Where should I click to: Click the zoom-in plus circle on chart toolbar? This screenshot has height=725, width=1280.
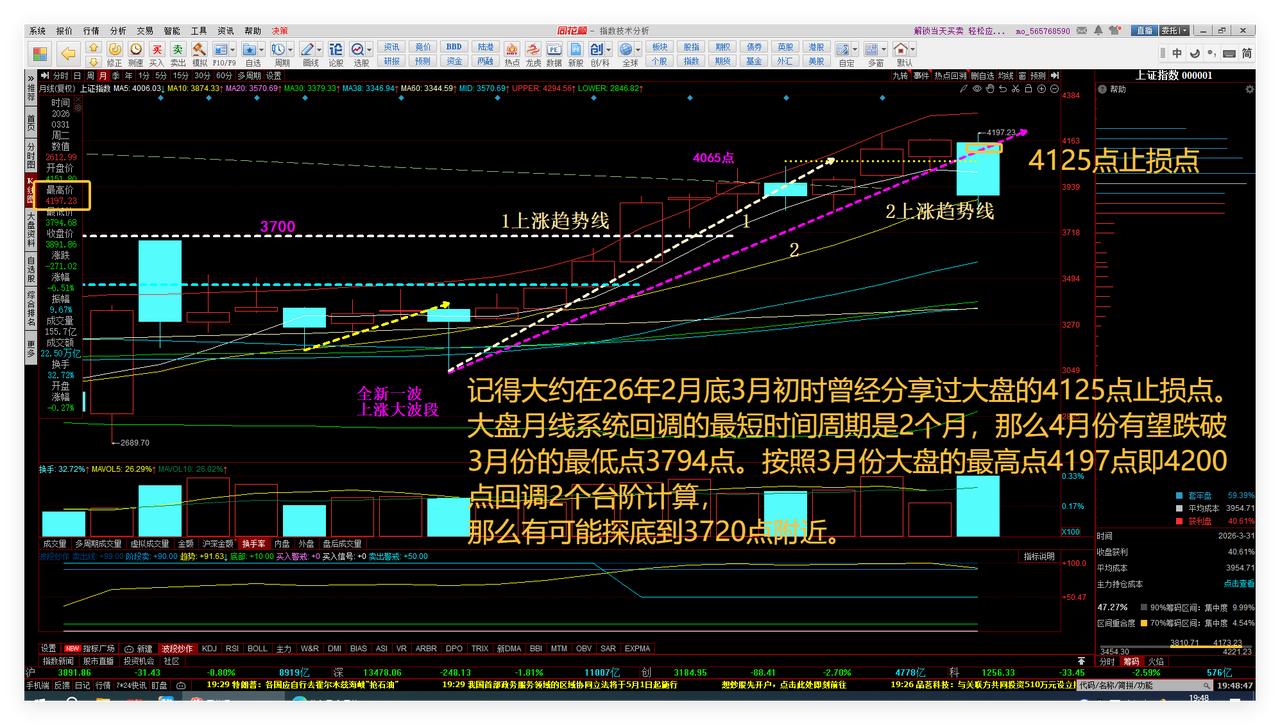(x=1041, y=89)
